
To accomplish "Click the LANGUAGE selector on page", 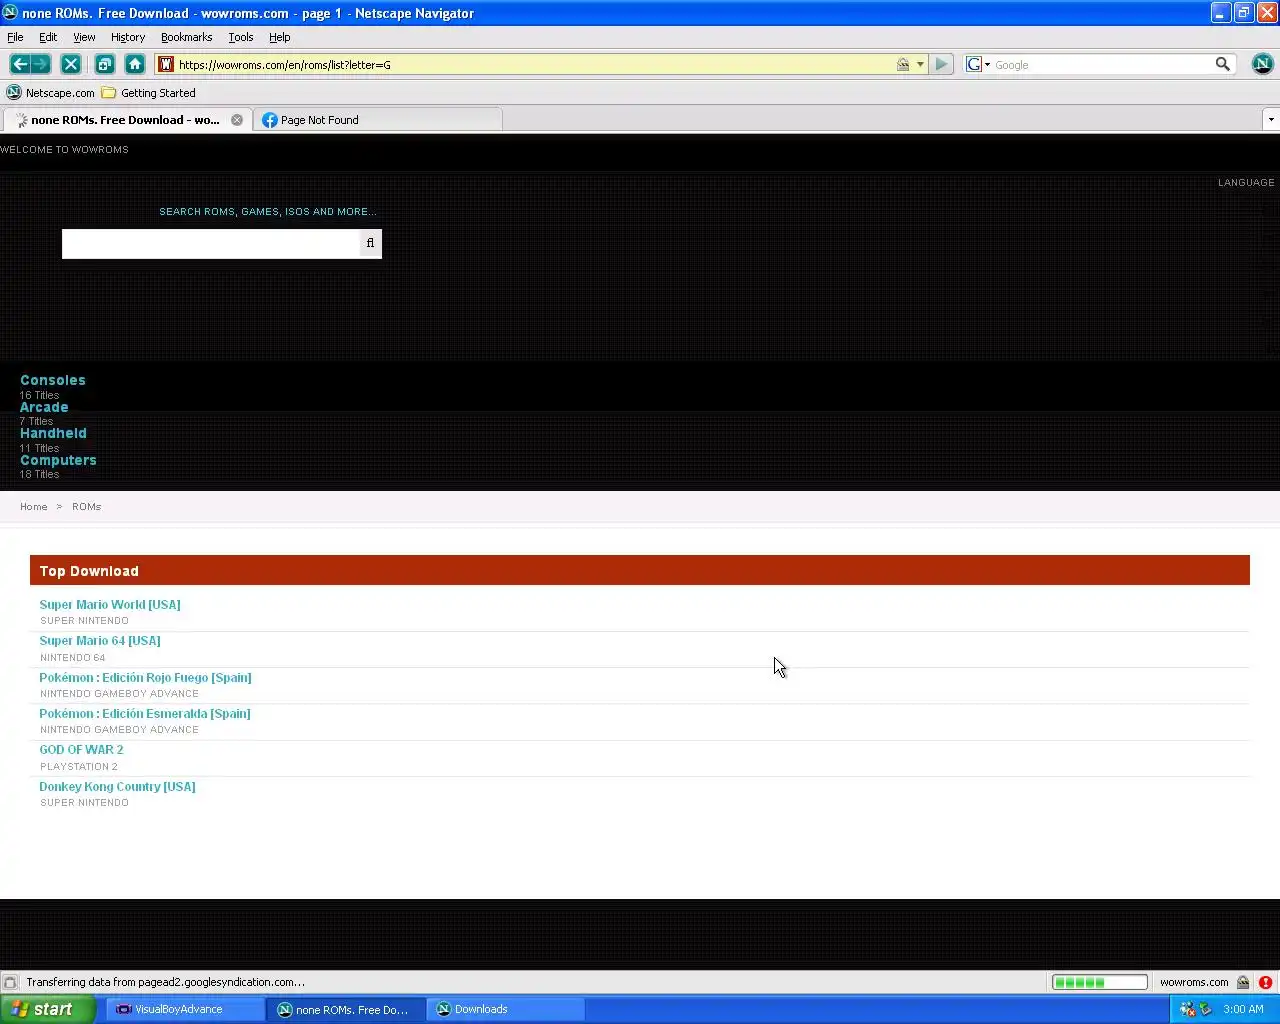I will pos(1246,182).
